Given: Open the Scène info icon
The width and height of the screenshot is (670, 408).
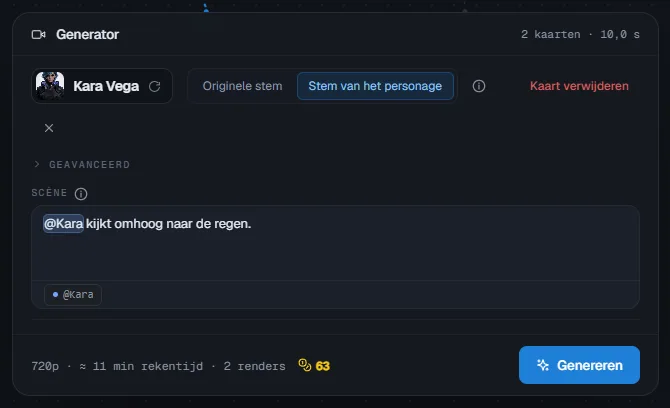Looking at the screenshot, I should click(81, 194).
